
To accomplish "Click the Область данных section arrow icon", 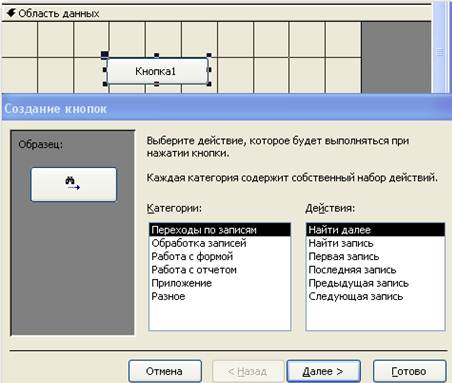I will 11,13.
